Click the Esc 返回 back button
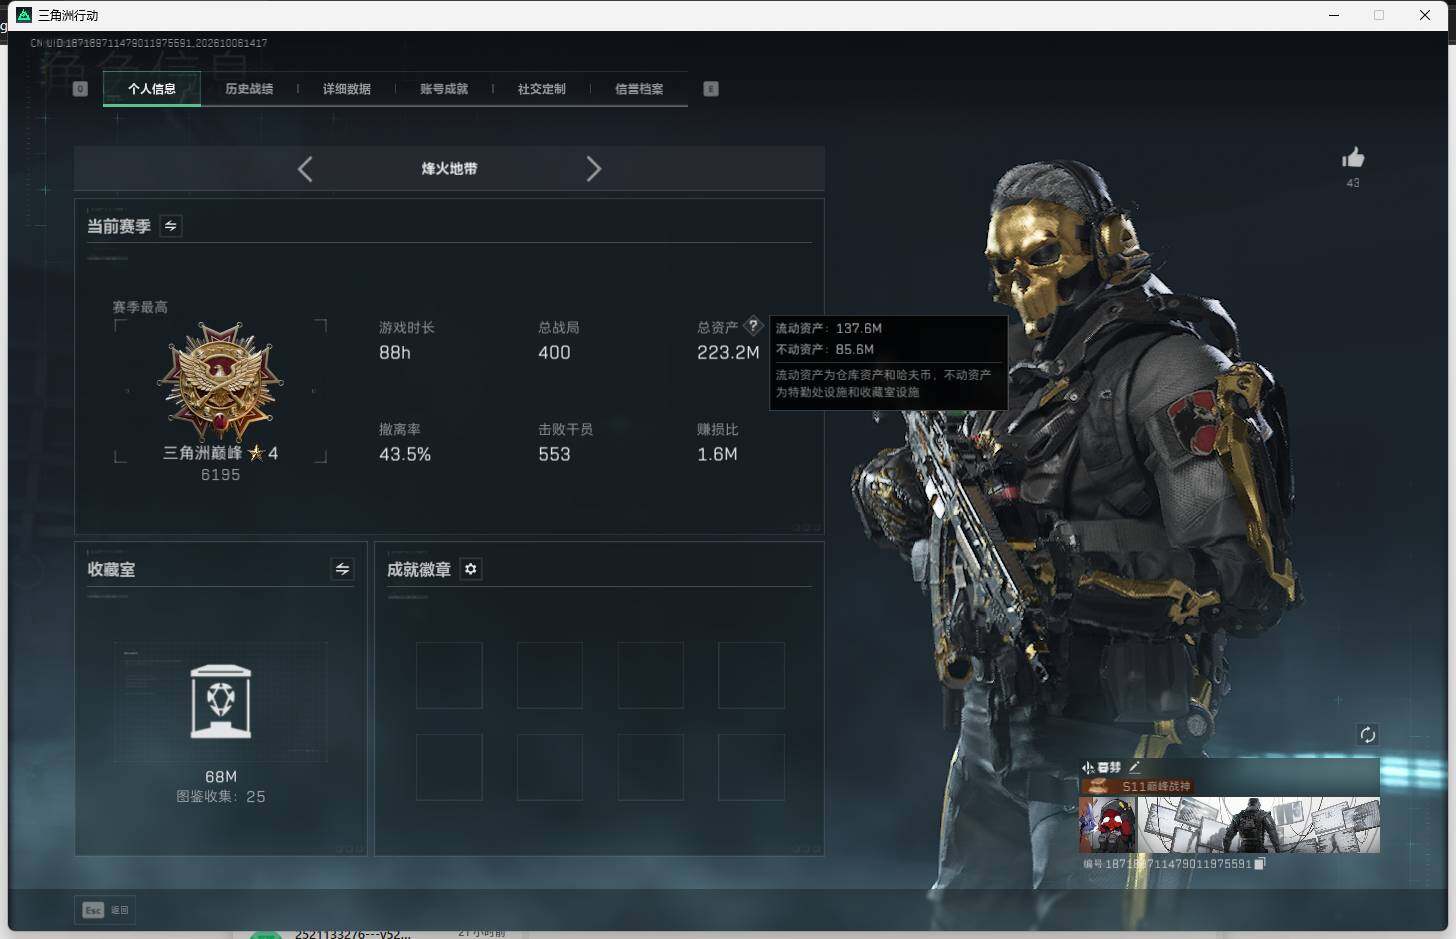 pos(106,910)
